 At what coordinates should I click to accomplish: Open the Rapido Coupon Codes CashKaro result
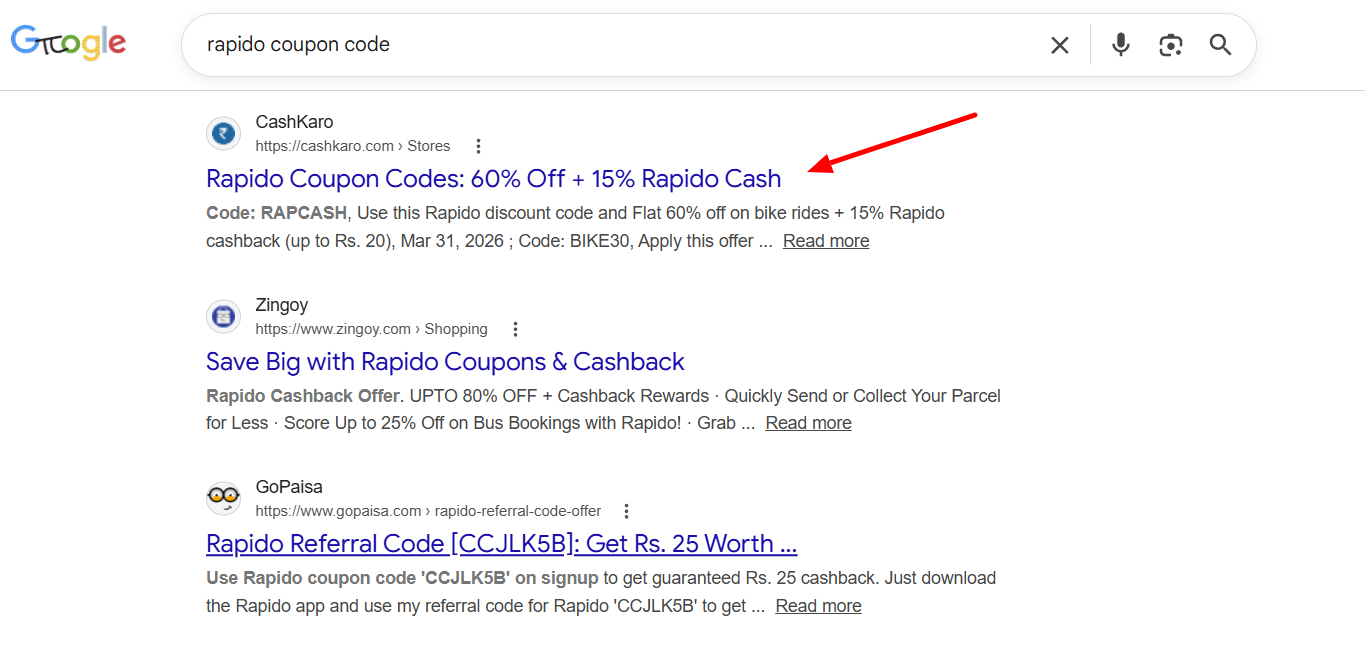point(493,178)
